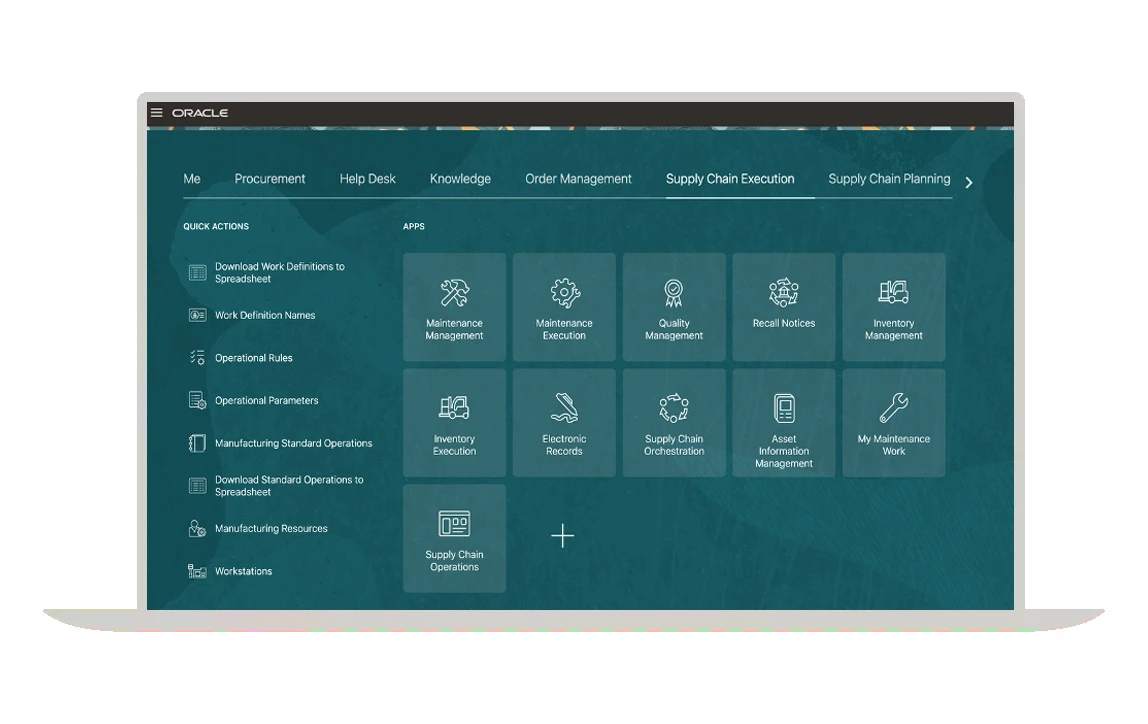
Task: Open the hamburger navigation menu
Action: pos(157,113)
